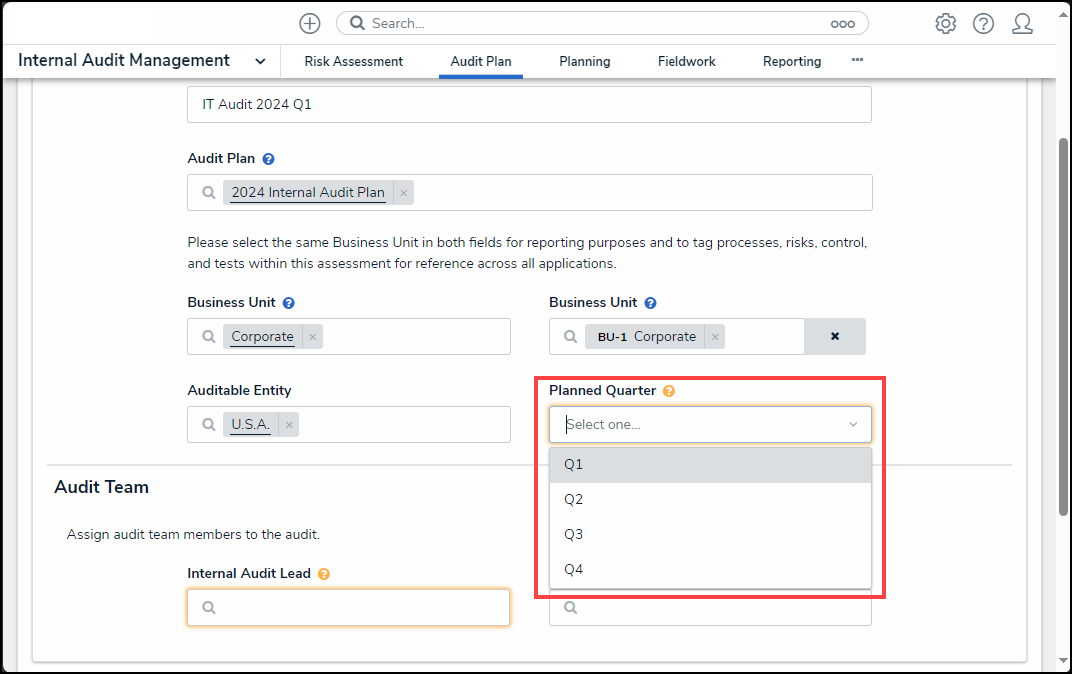Clear the right Business Unit field
The width and height of the screenshot is (1072, 674).
coord(835,337)
